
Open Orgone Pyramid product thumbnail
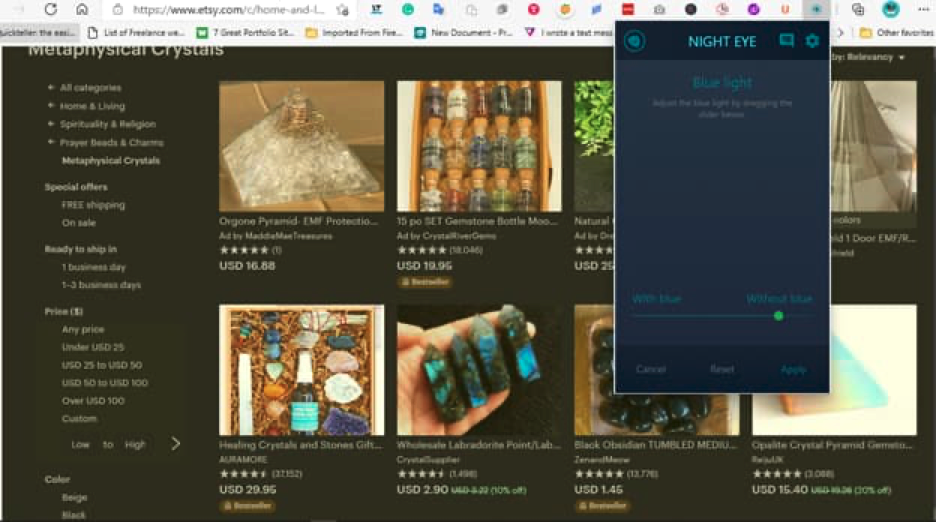[x=301, y=146]
